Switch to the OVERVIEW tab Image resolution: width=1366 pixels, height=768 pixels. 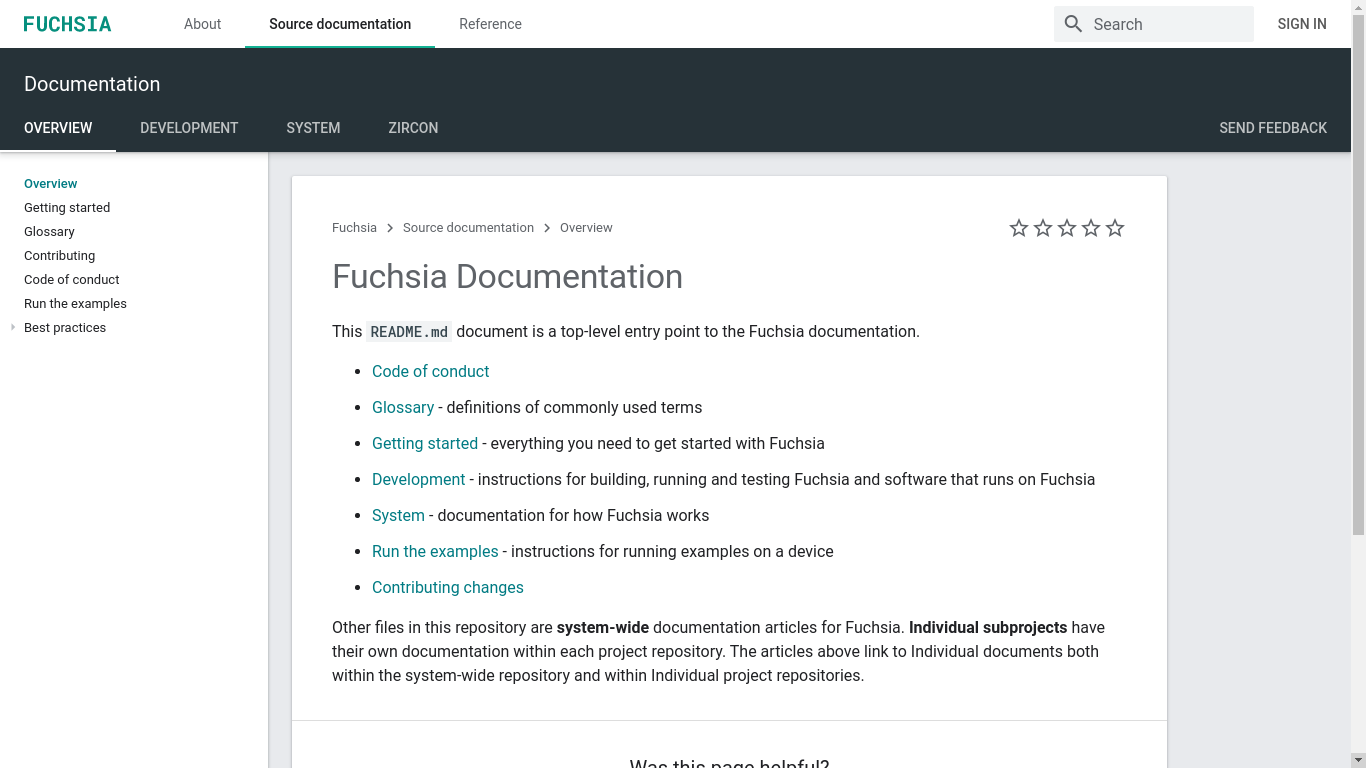point(58,128)
